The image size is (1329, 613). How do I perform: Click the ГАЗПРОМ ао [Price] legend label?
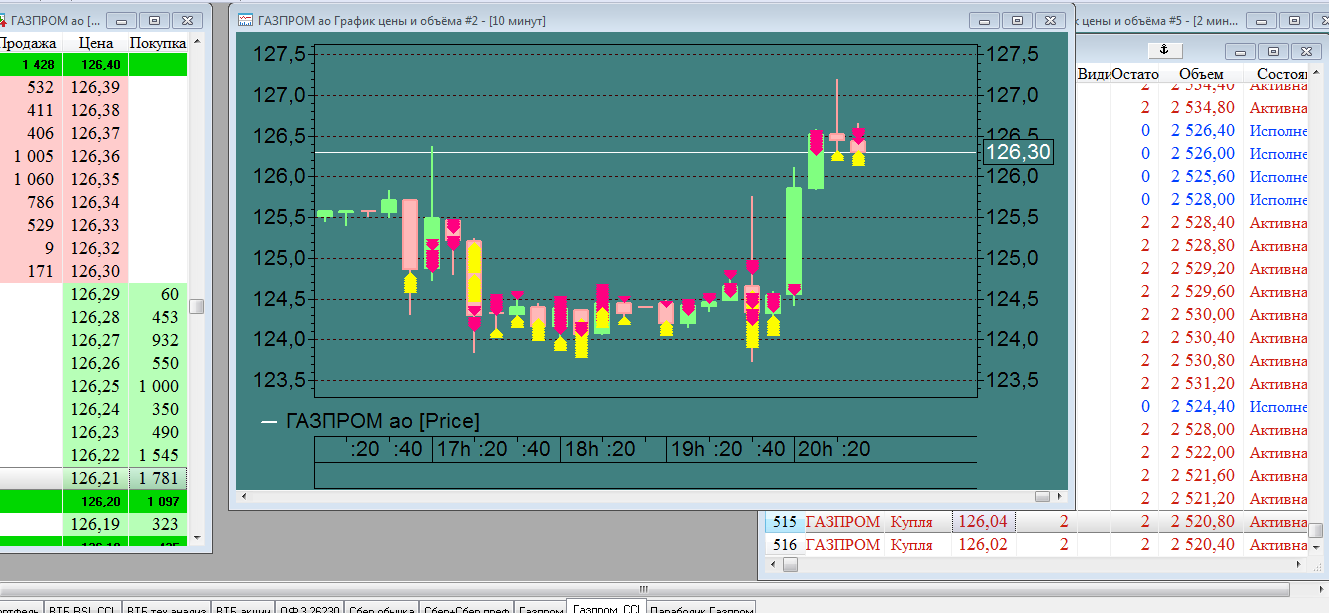(x=382, y=421)
